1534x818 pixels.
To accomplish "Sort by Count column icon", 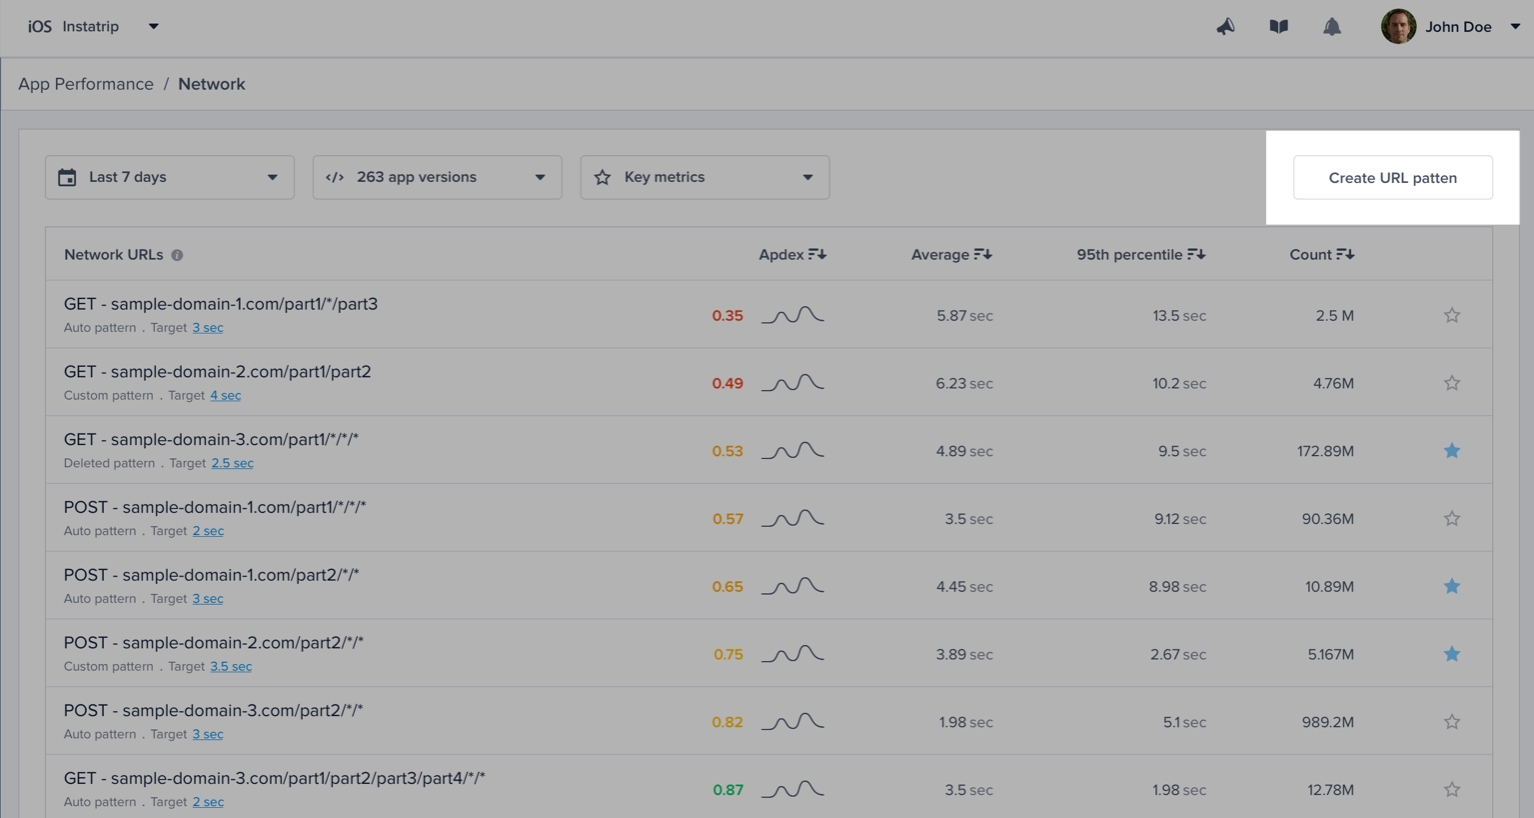I will click(1345, 255).
